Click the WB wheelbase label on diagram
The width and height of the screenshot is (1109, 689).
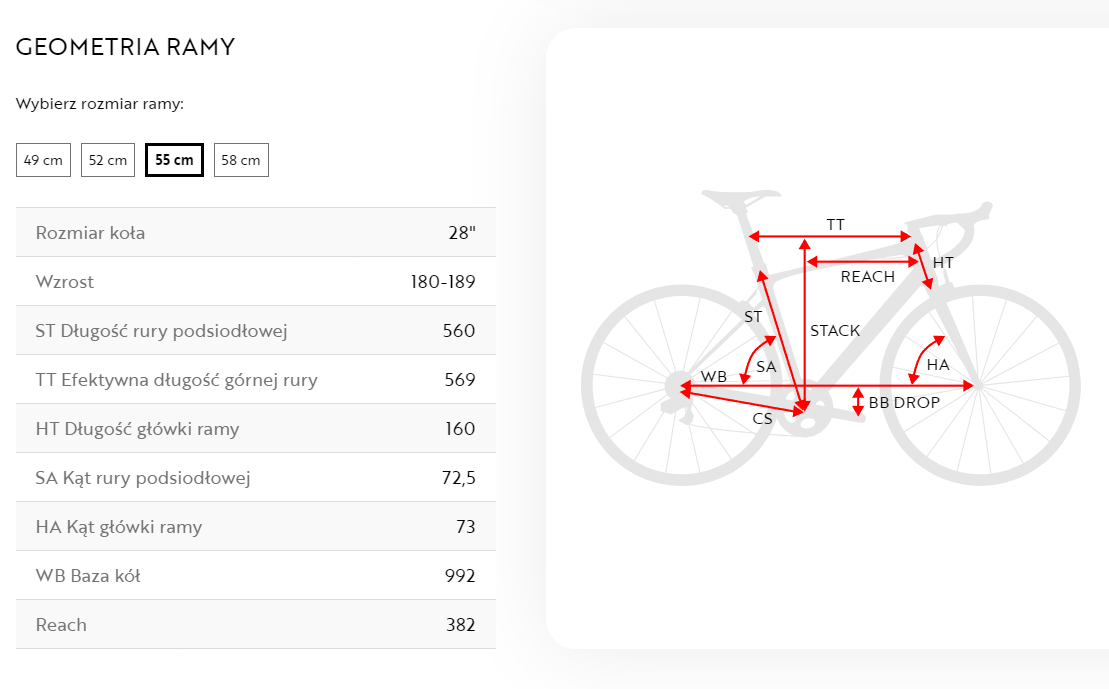714,376
